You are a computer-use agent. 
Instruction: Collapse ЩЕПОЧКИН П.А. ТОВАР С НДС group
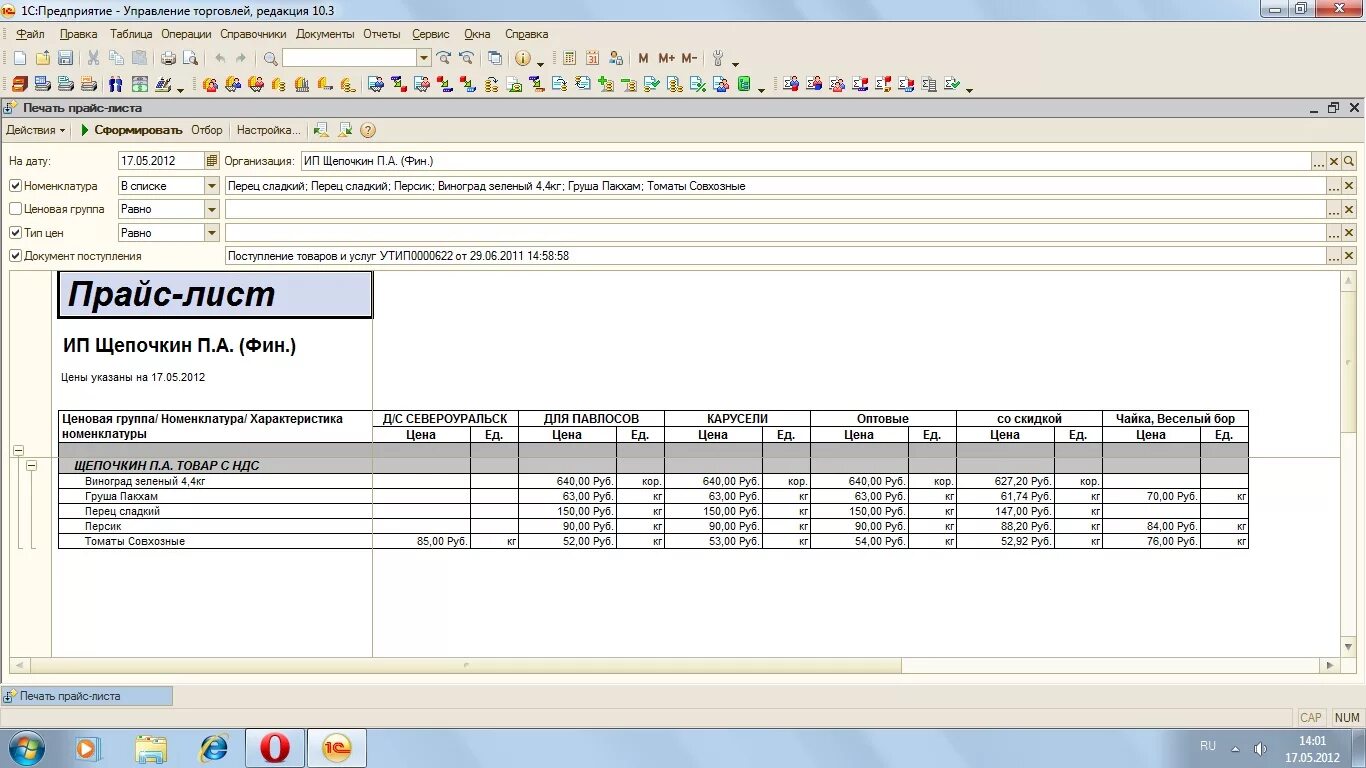point(32,466)
